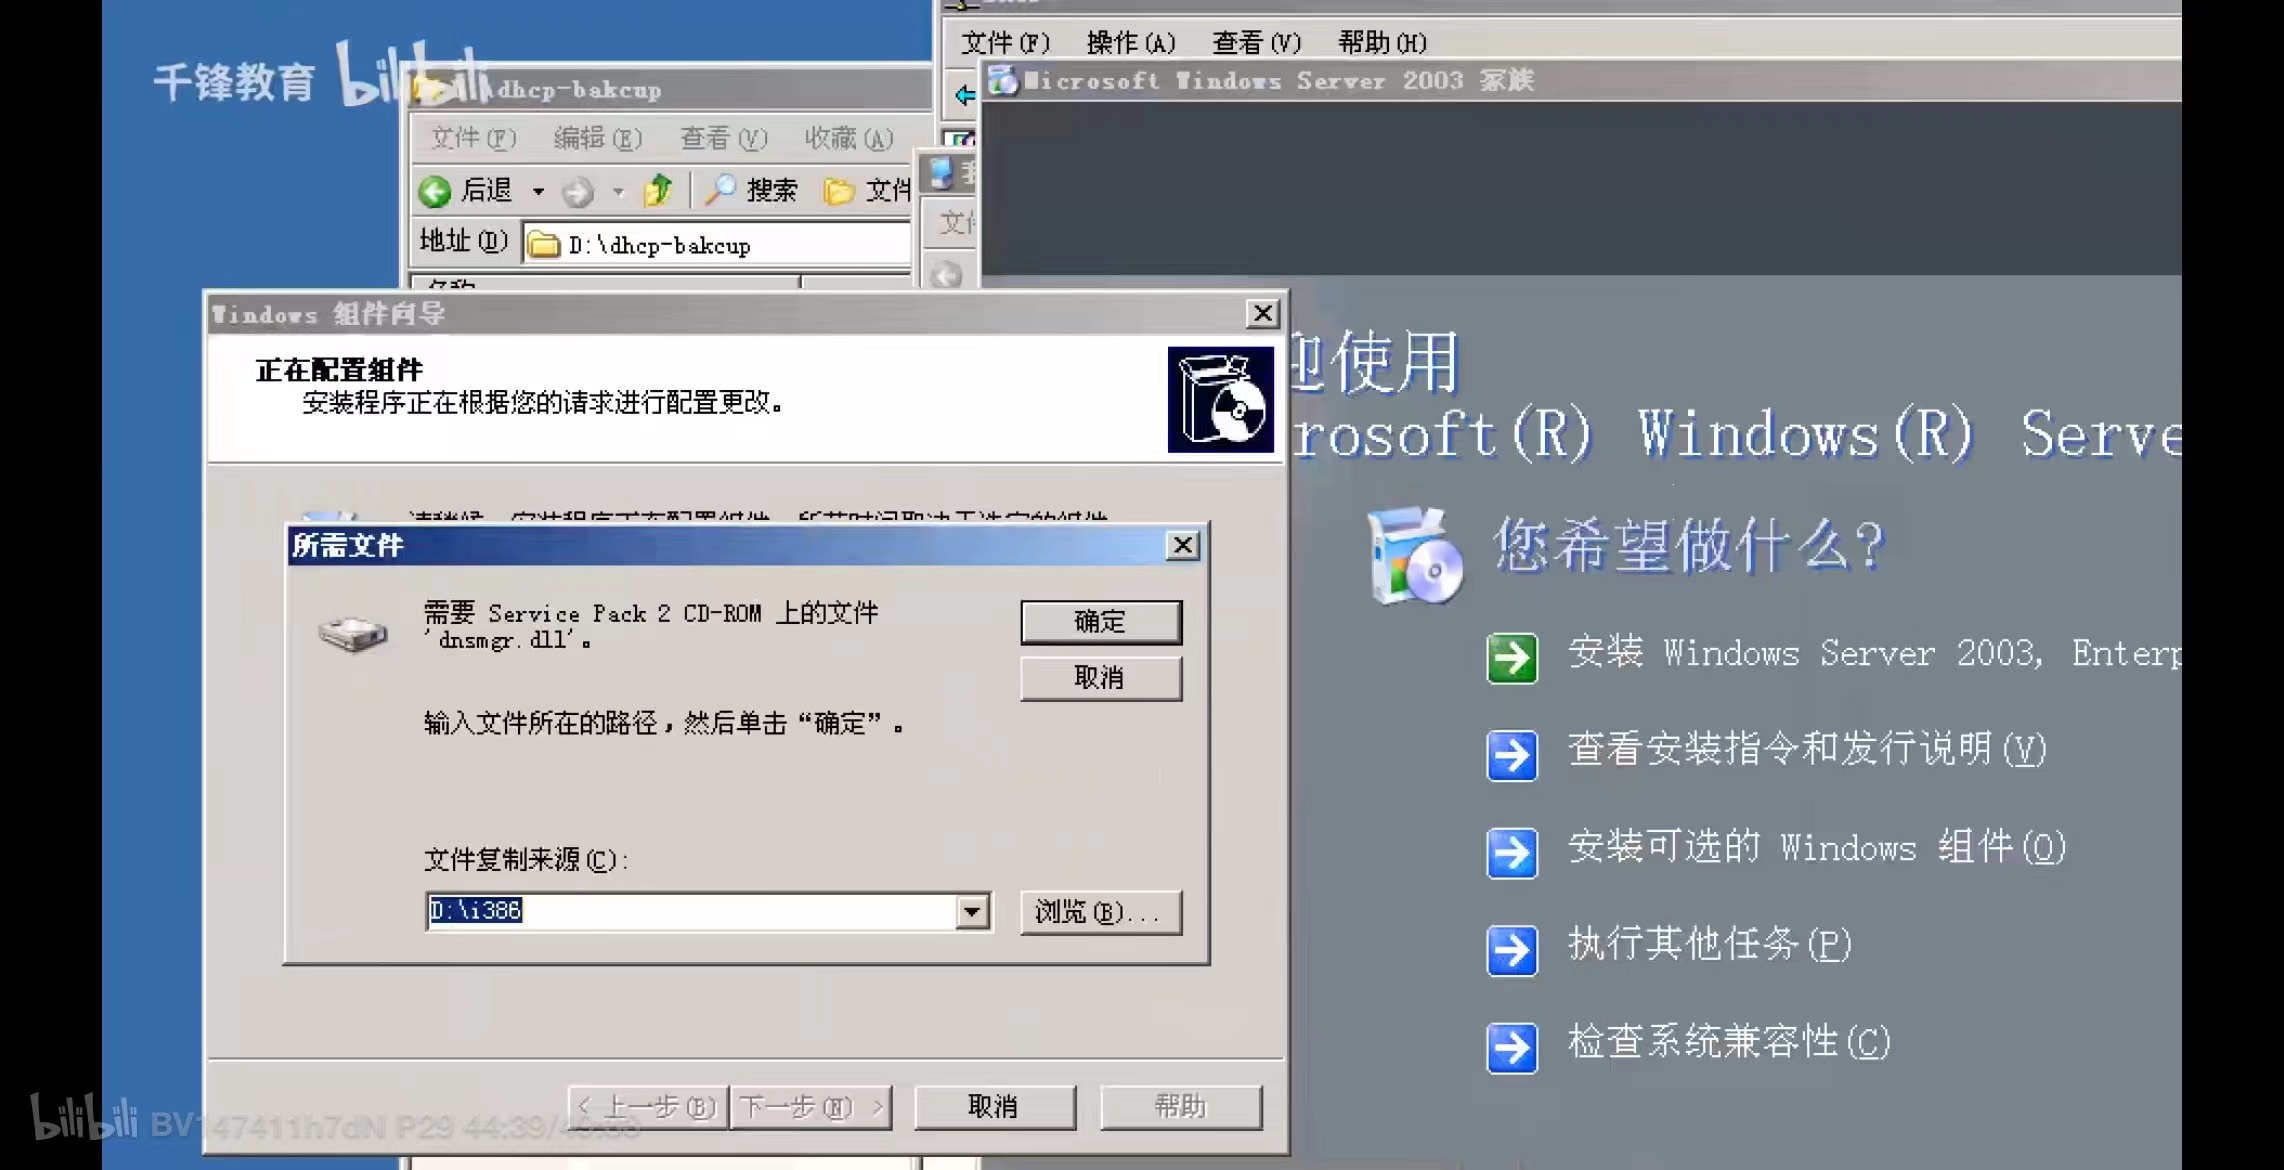Viewport: 2284px width, 1170px height.
Task: Click the Folders icon in Explorer toolbar
Action: click(839, 190)
